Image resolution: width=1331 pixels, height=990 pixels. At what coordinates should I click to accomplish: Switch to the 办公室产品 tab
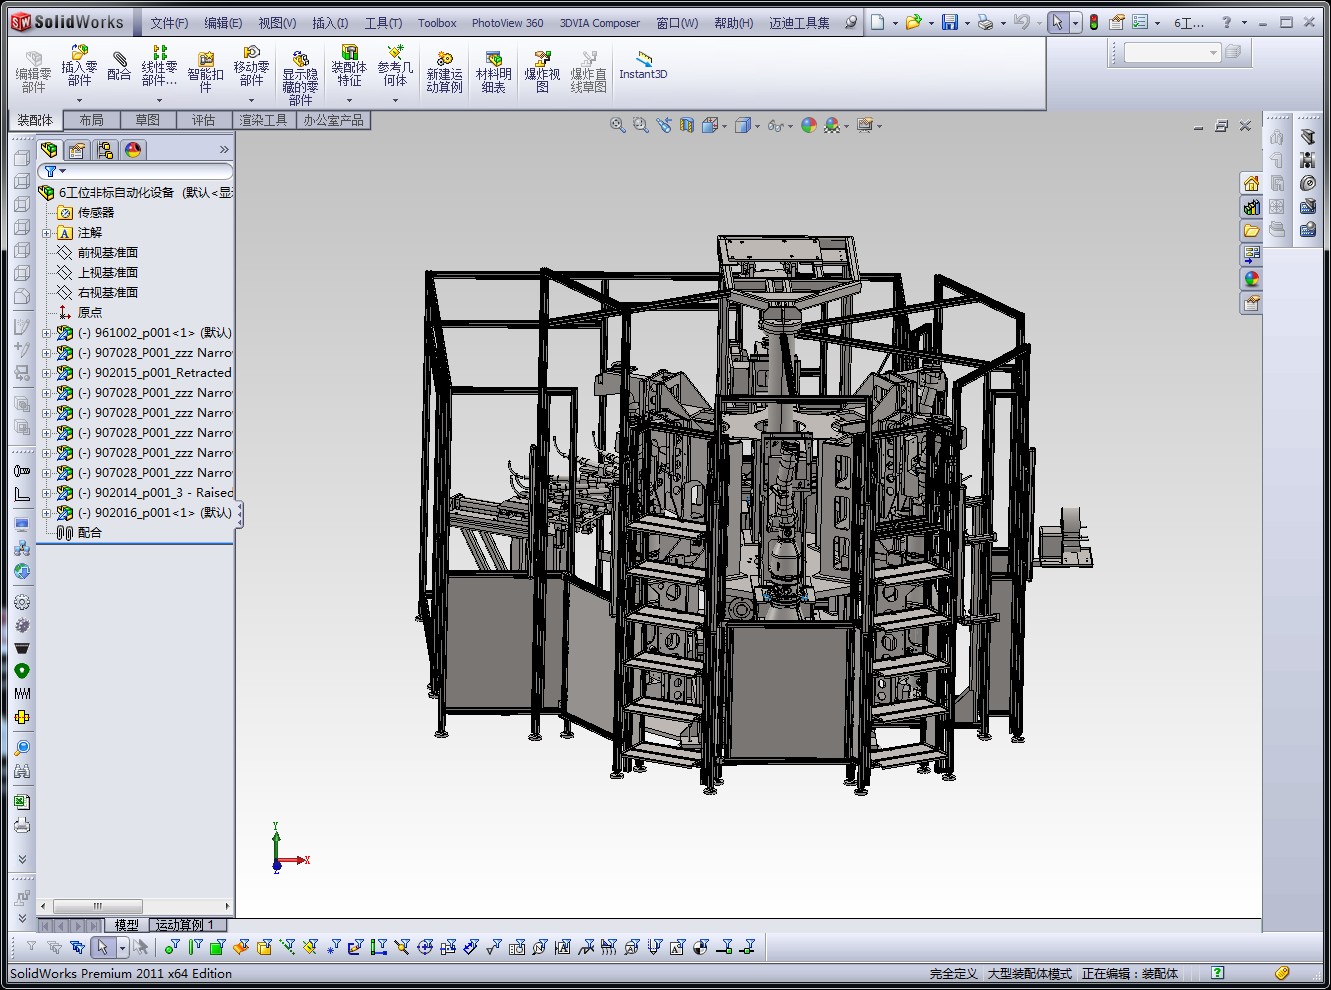pyautogui.click(x=333, y=120)
